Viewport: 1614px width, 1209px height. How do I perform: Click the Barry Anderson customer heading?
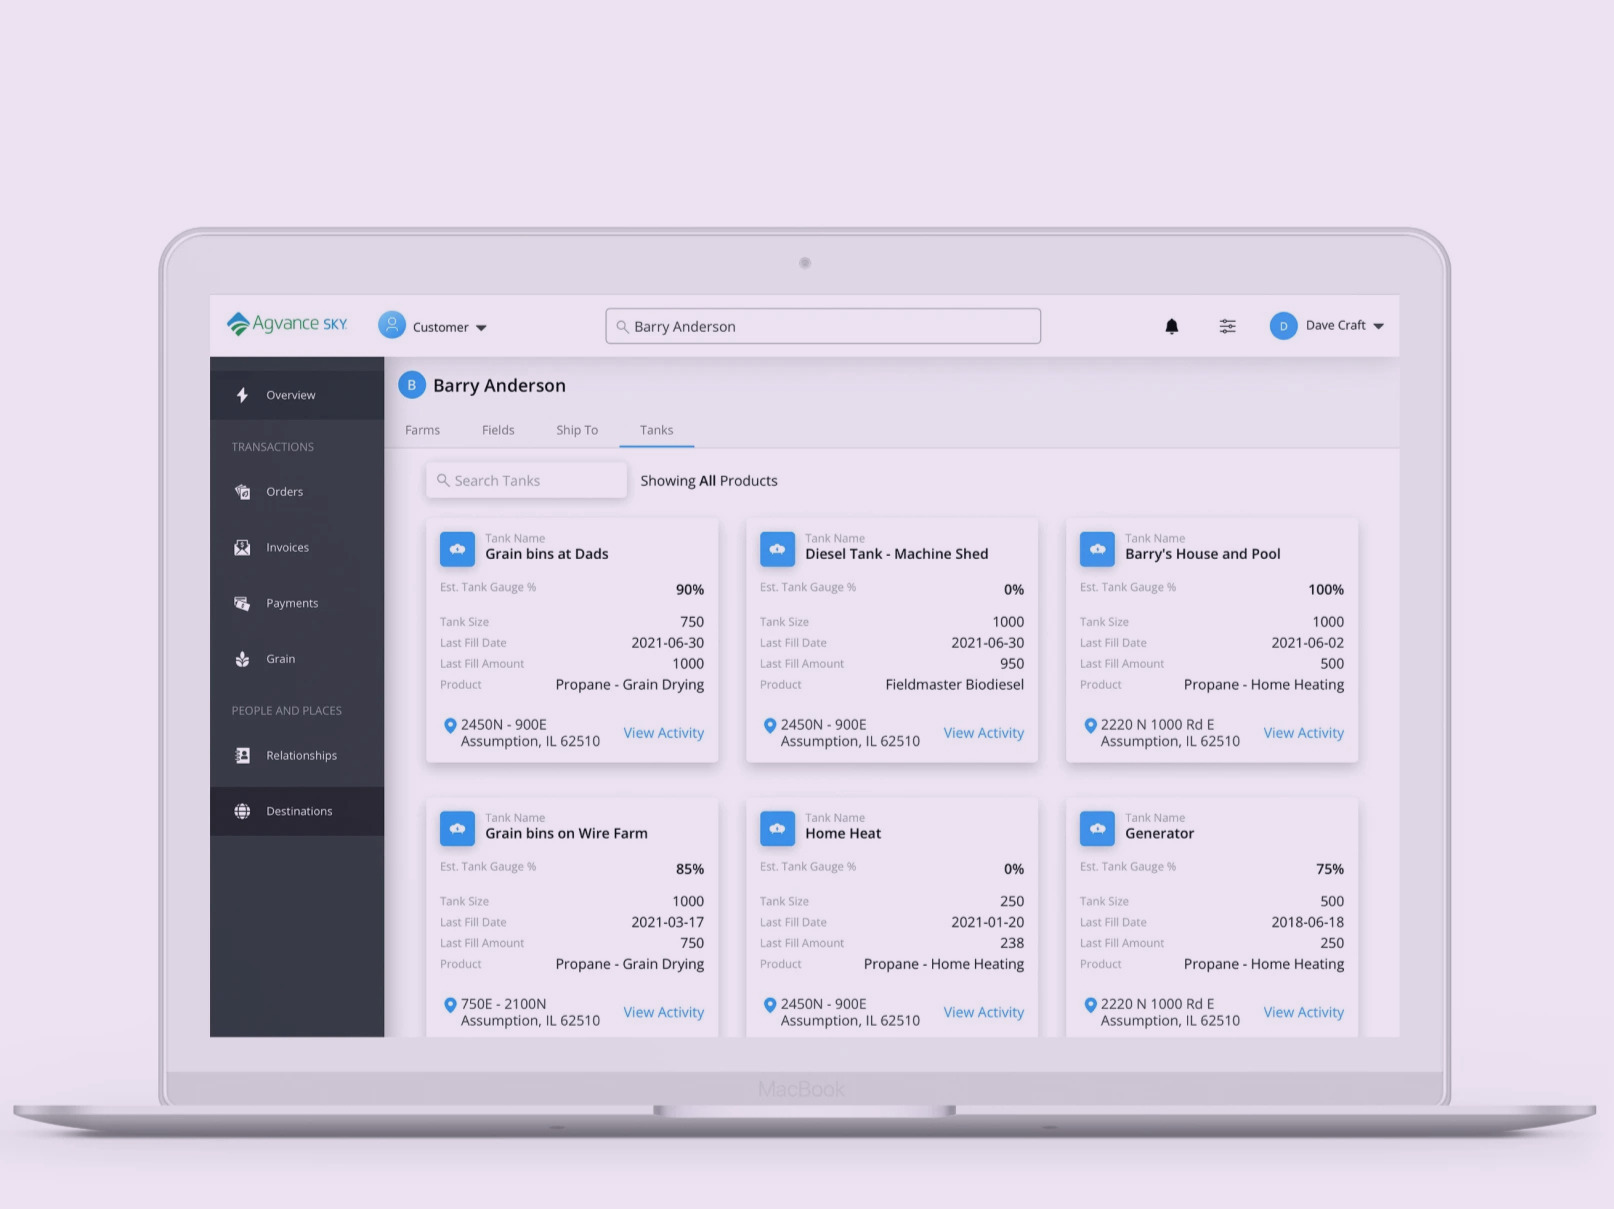pyautogui.click(x=499, y=386)
